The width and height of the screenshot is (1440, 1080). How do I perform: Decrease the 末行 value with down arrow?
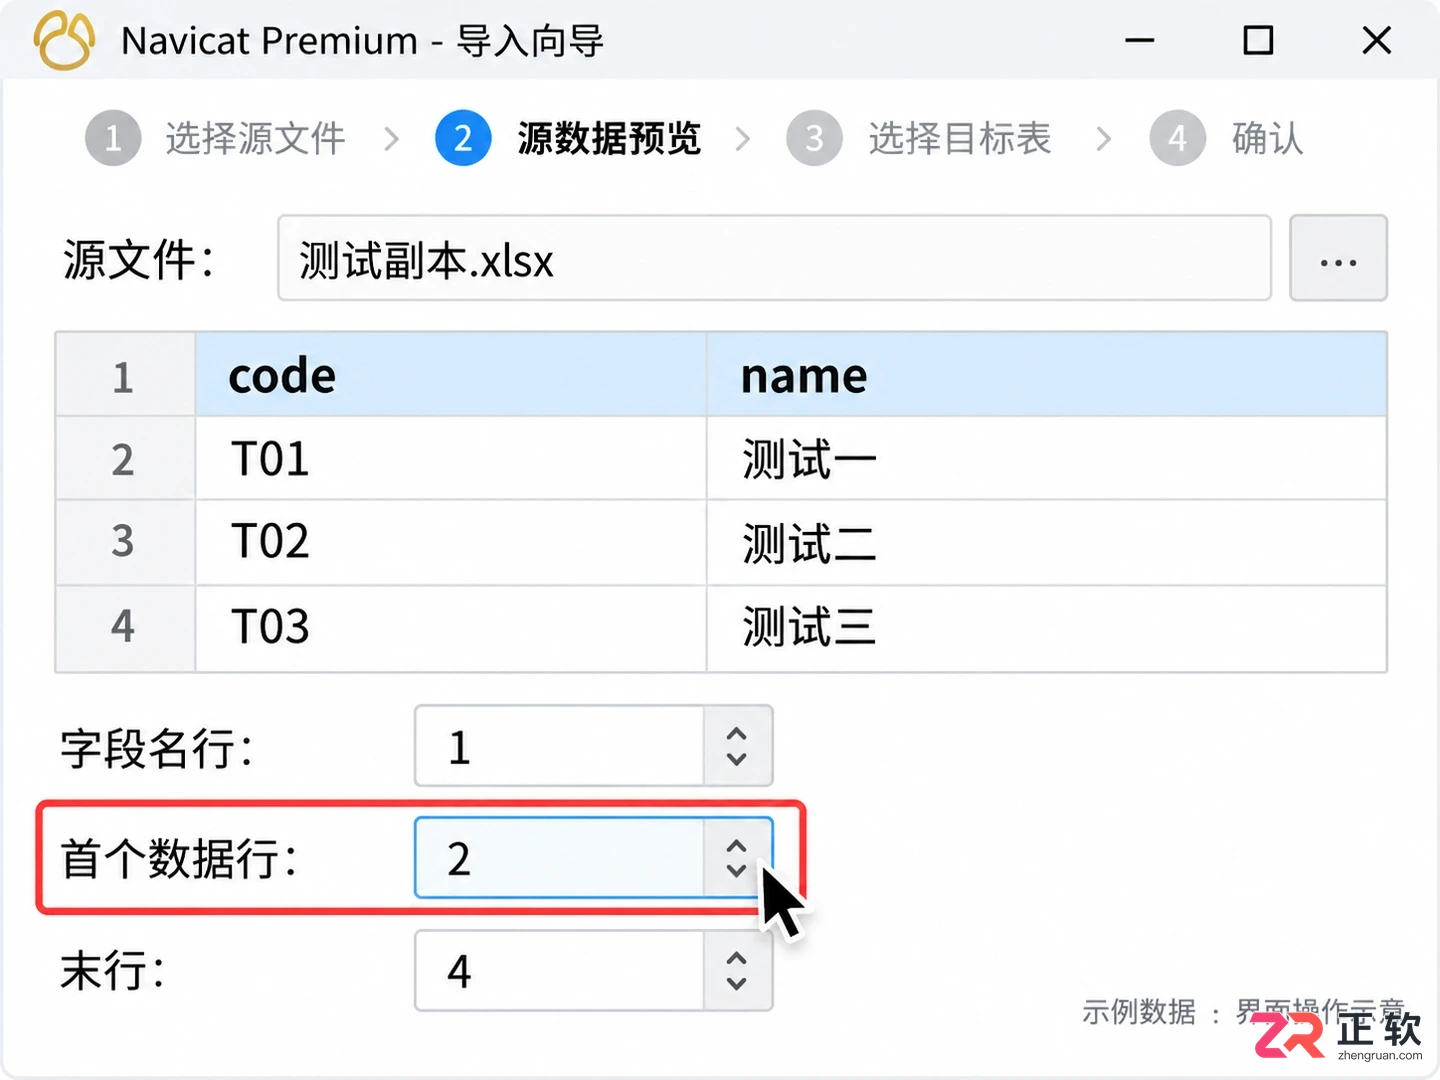tap(737, 983)
